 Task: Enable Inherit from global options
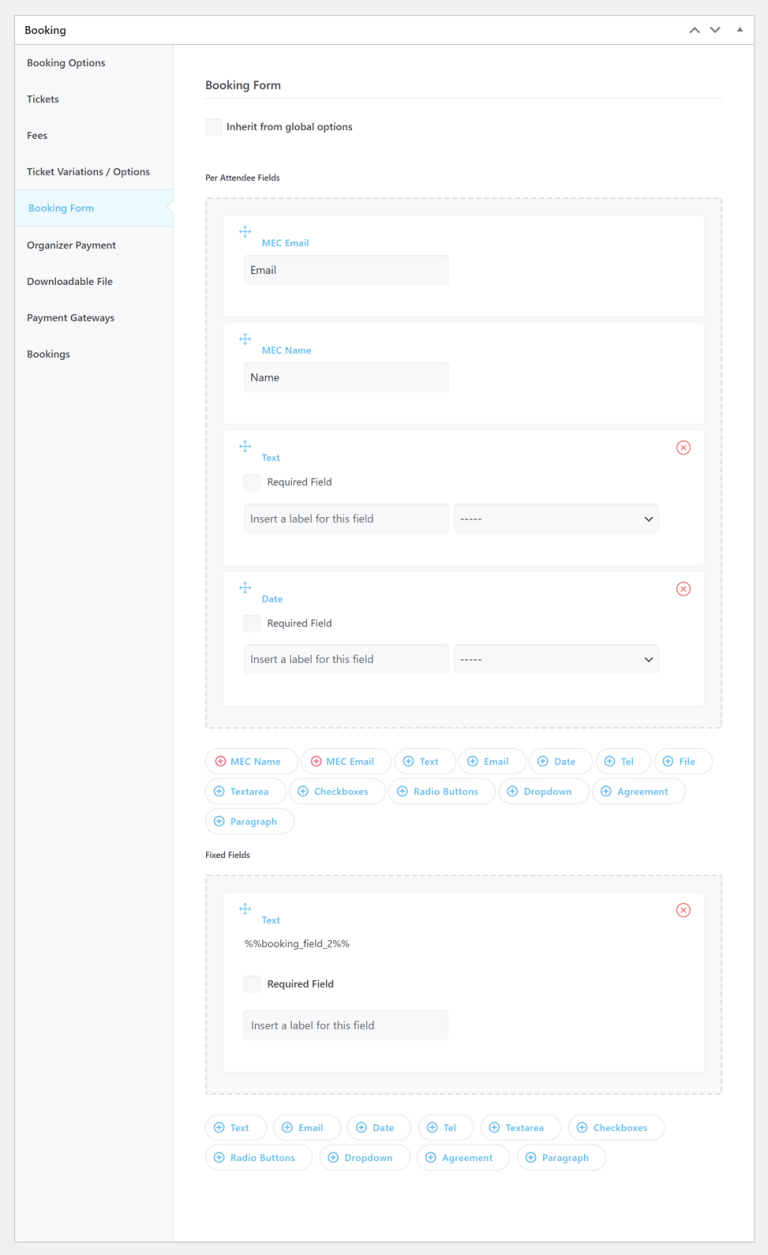(213, 126)
